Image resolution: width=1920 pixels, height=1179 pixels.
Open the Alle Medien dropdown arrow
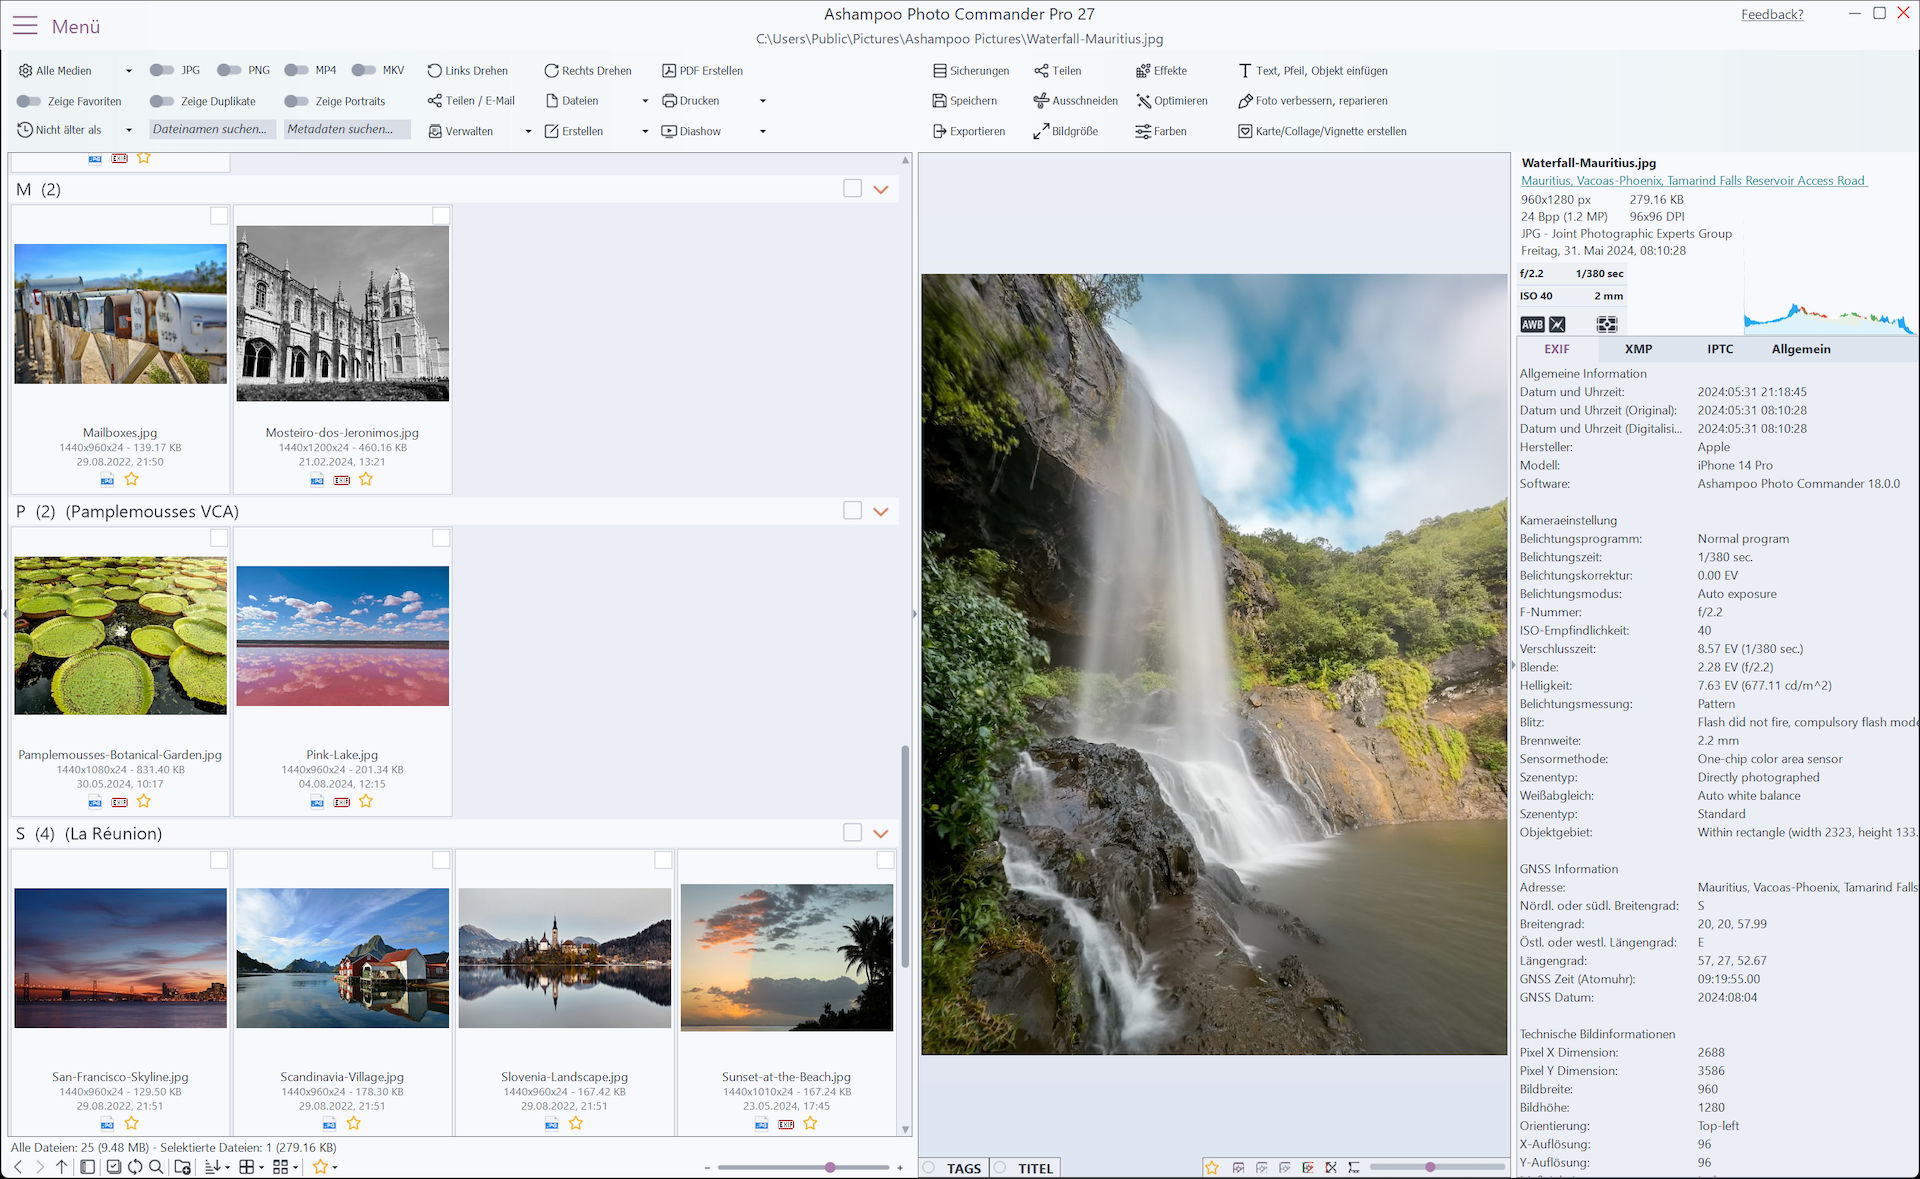coord(129,71)
